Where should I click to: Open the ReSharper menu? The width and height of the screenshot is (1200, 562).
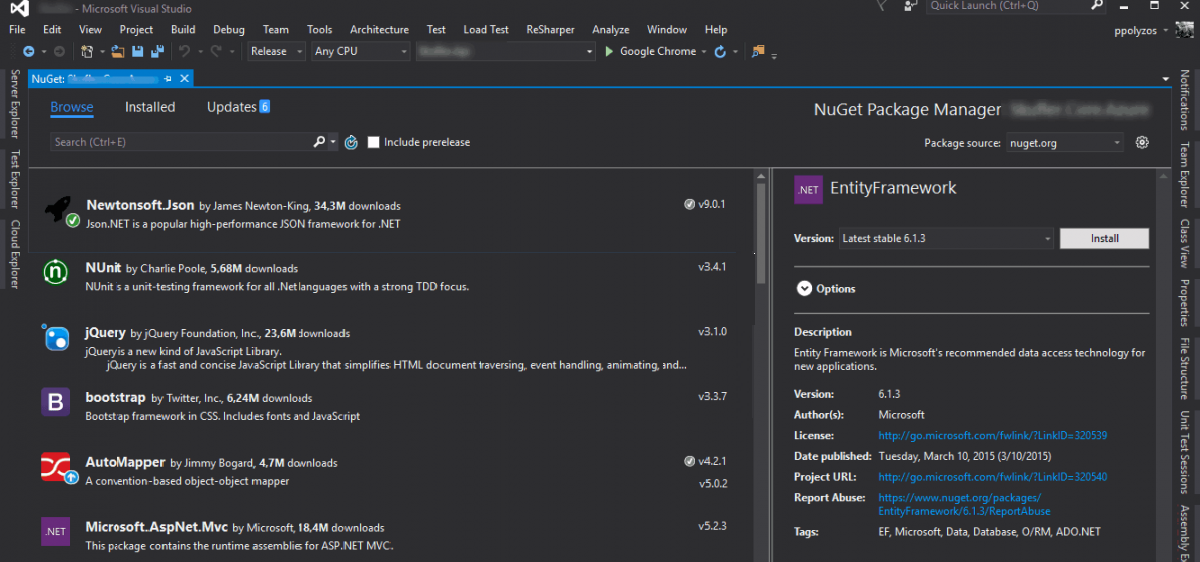(x=550, y=30)
